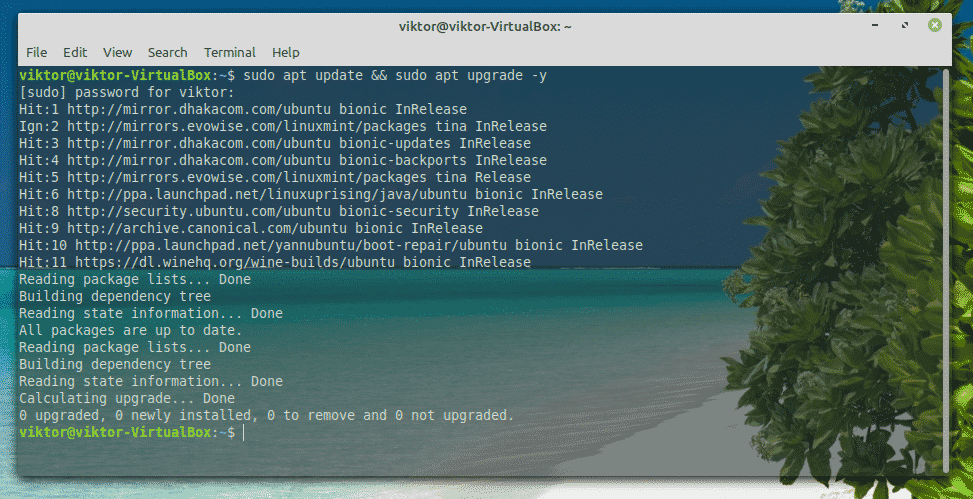Open the Search menu

tap(168, 53)
